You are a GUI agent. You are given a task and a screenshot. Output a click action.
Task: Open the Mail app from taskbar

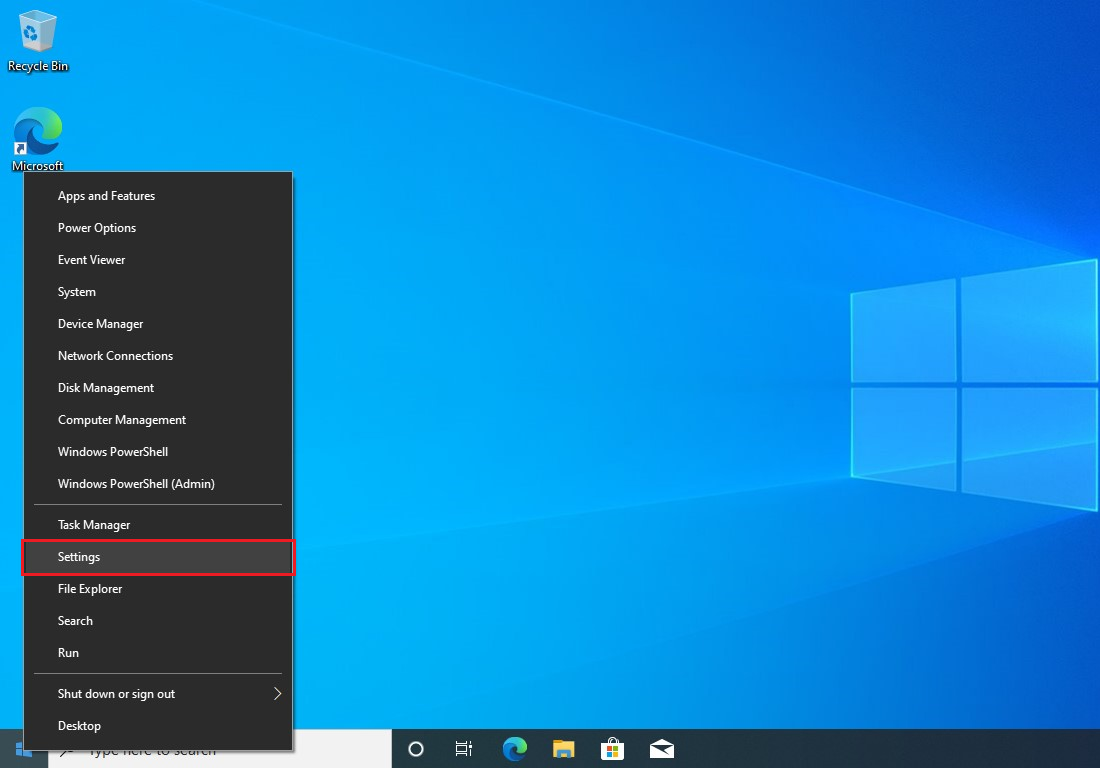click(x=662, y=749)
